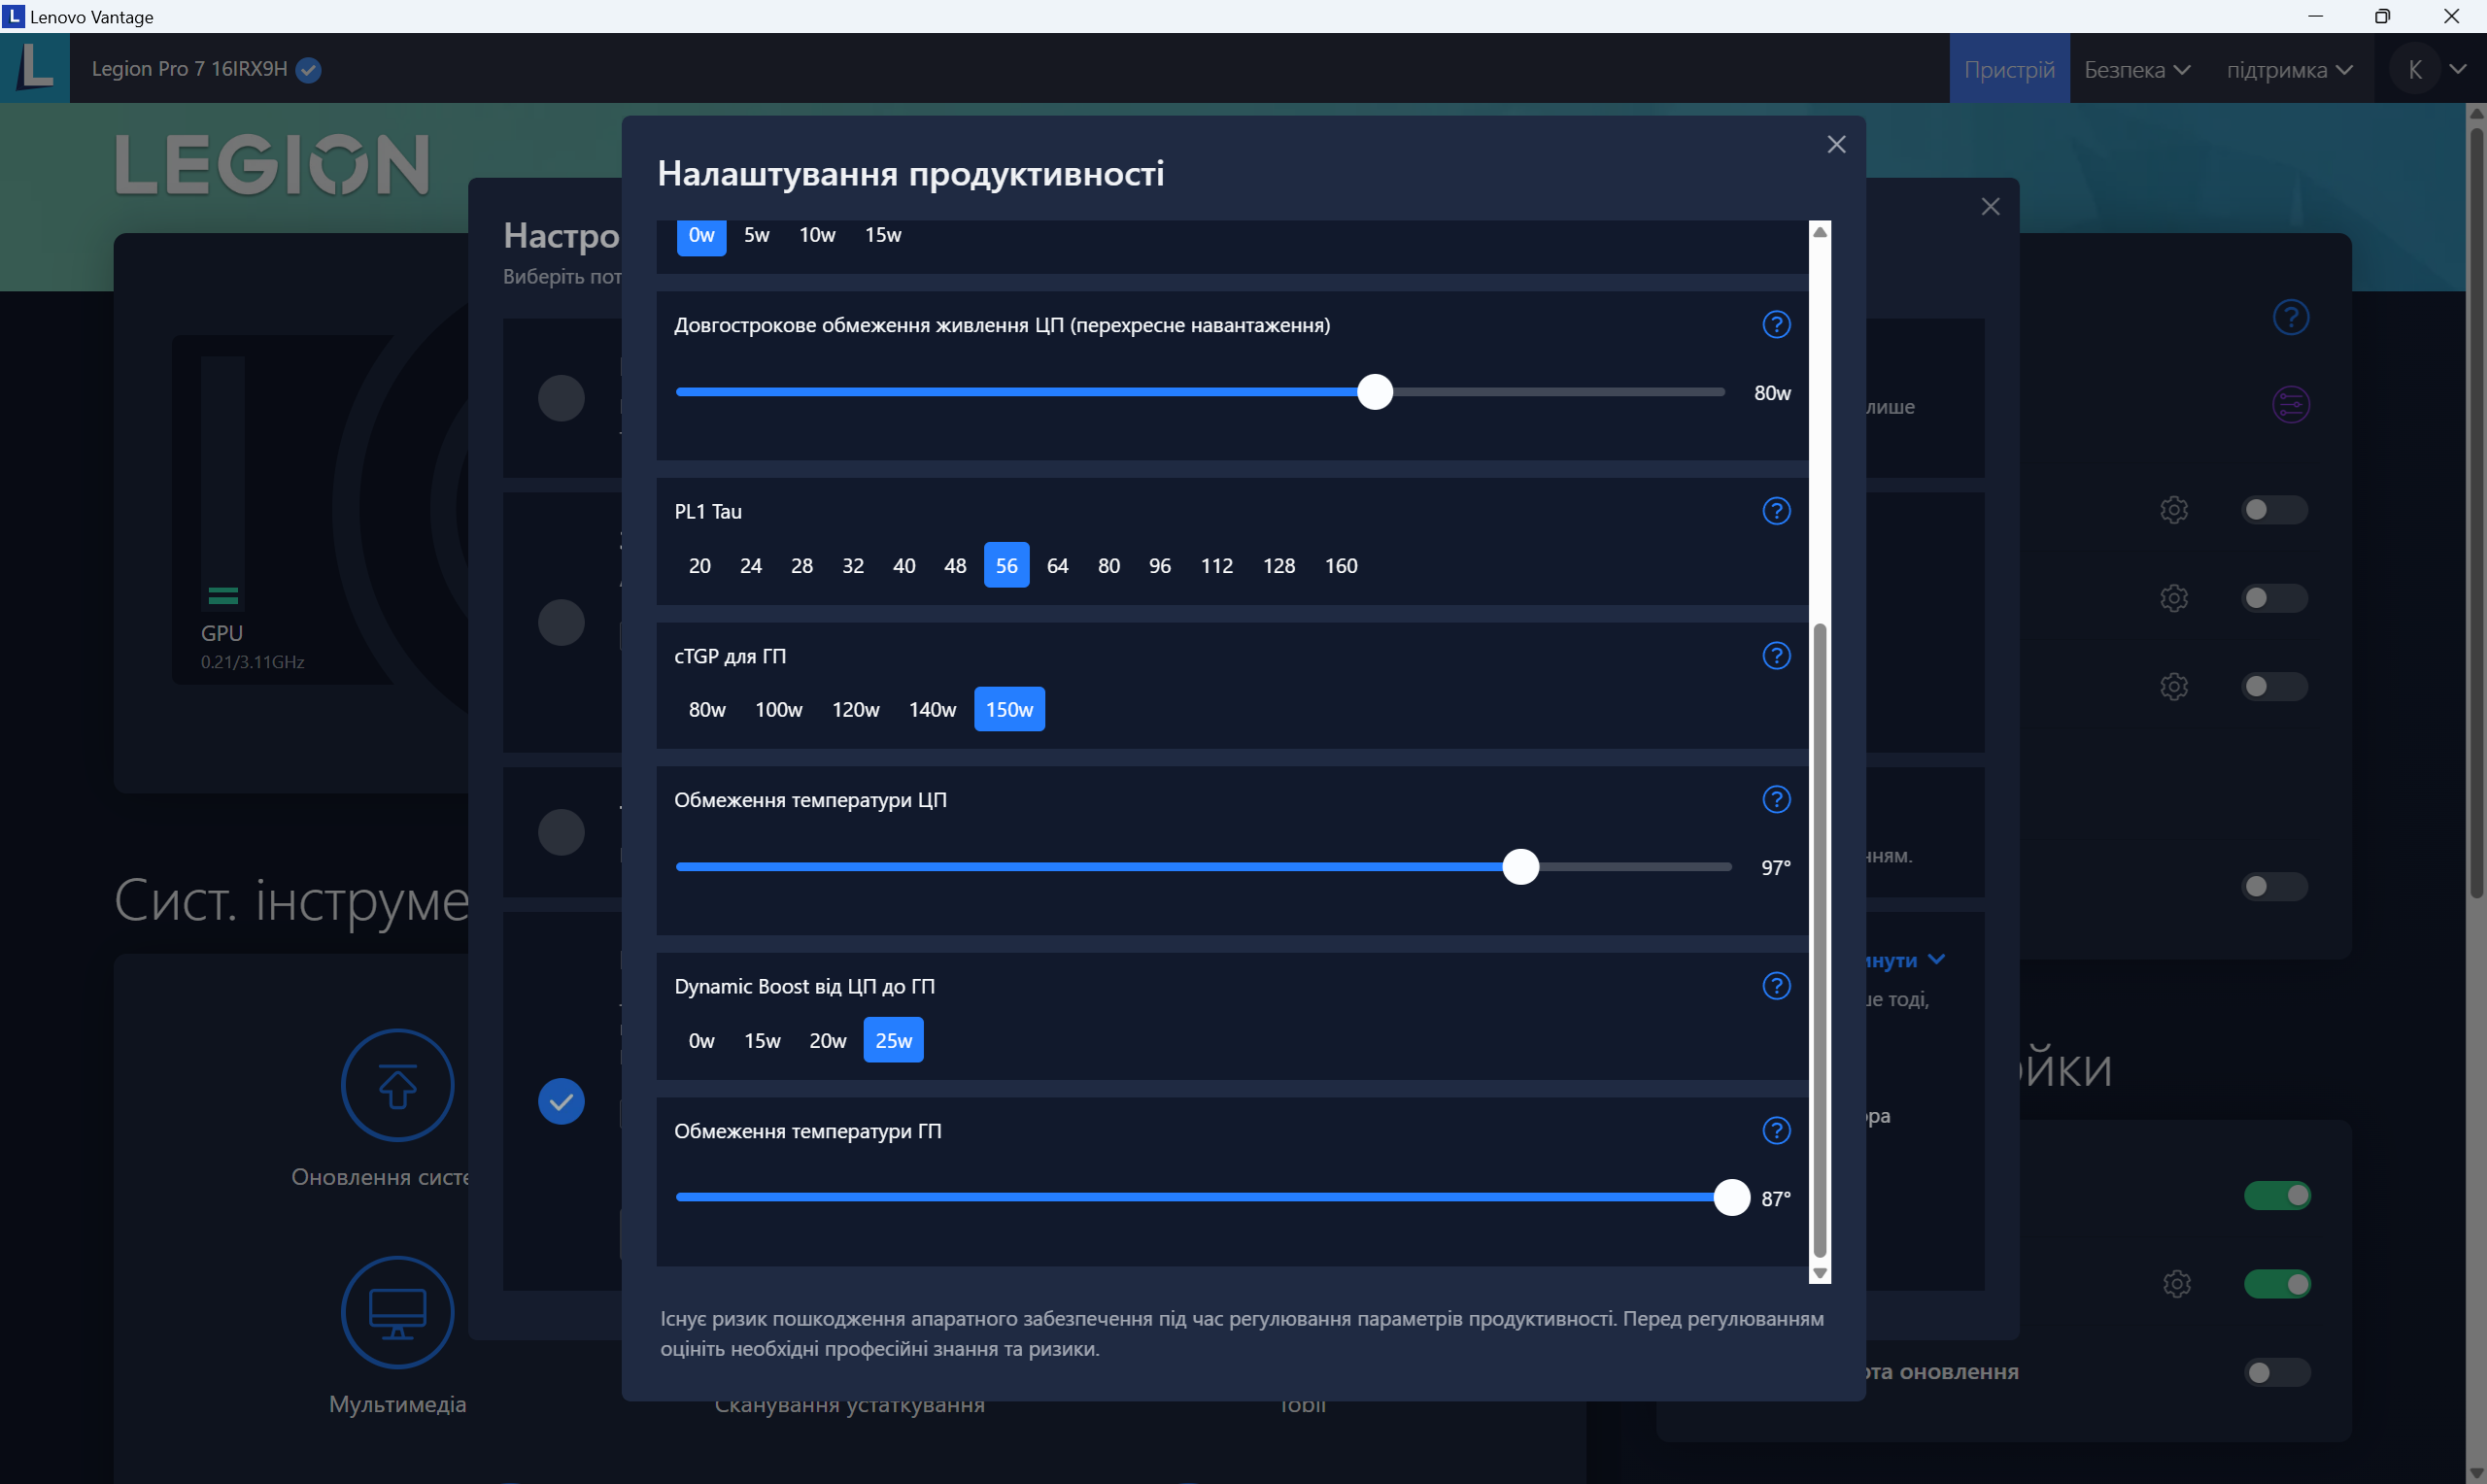Select 64w option for PL1 Tau
Image resolution: width=2487 pixels, height=1484 pixels.
[1056, 565]
